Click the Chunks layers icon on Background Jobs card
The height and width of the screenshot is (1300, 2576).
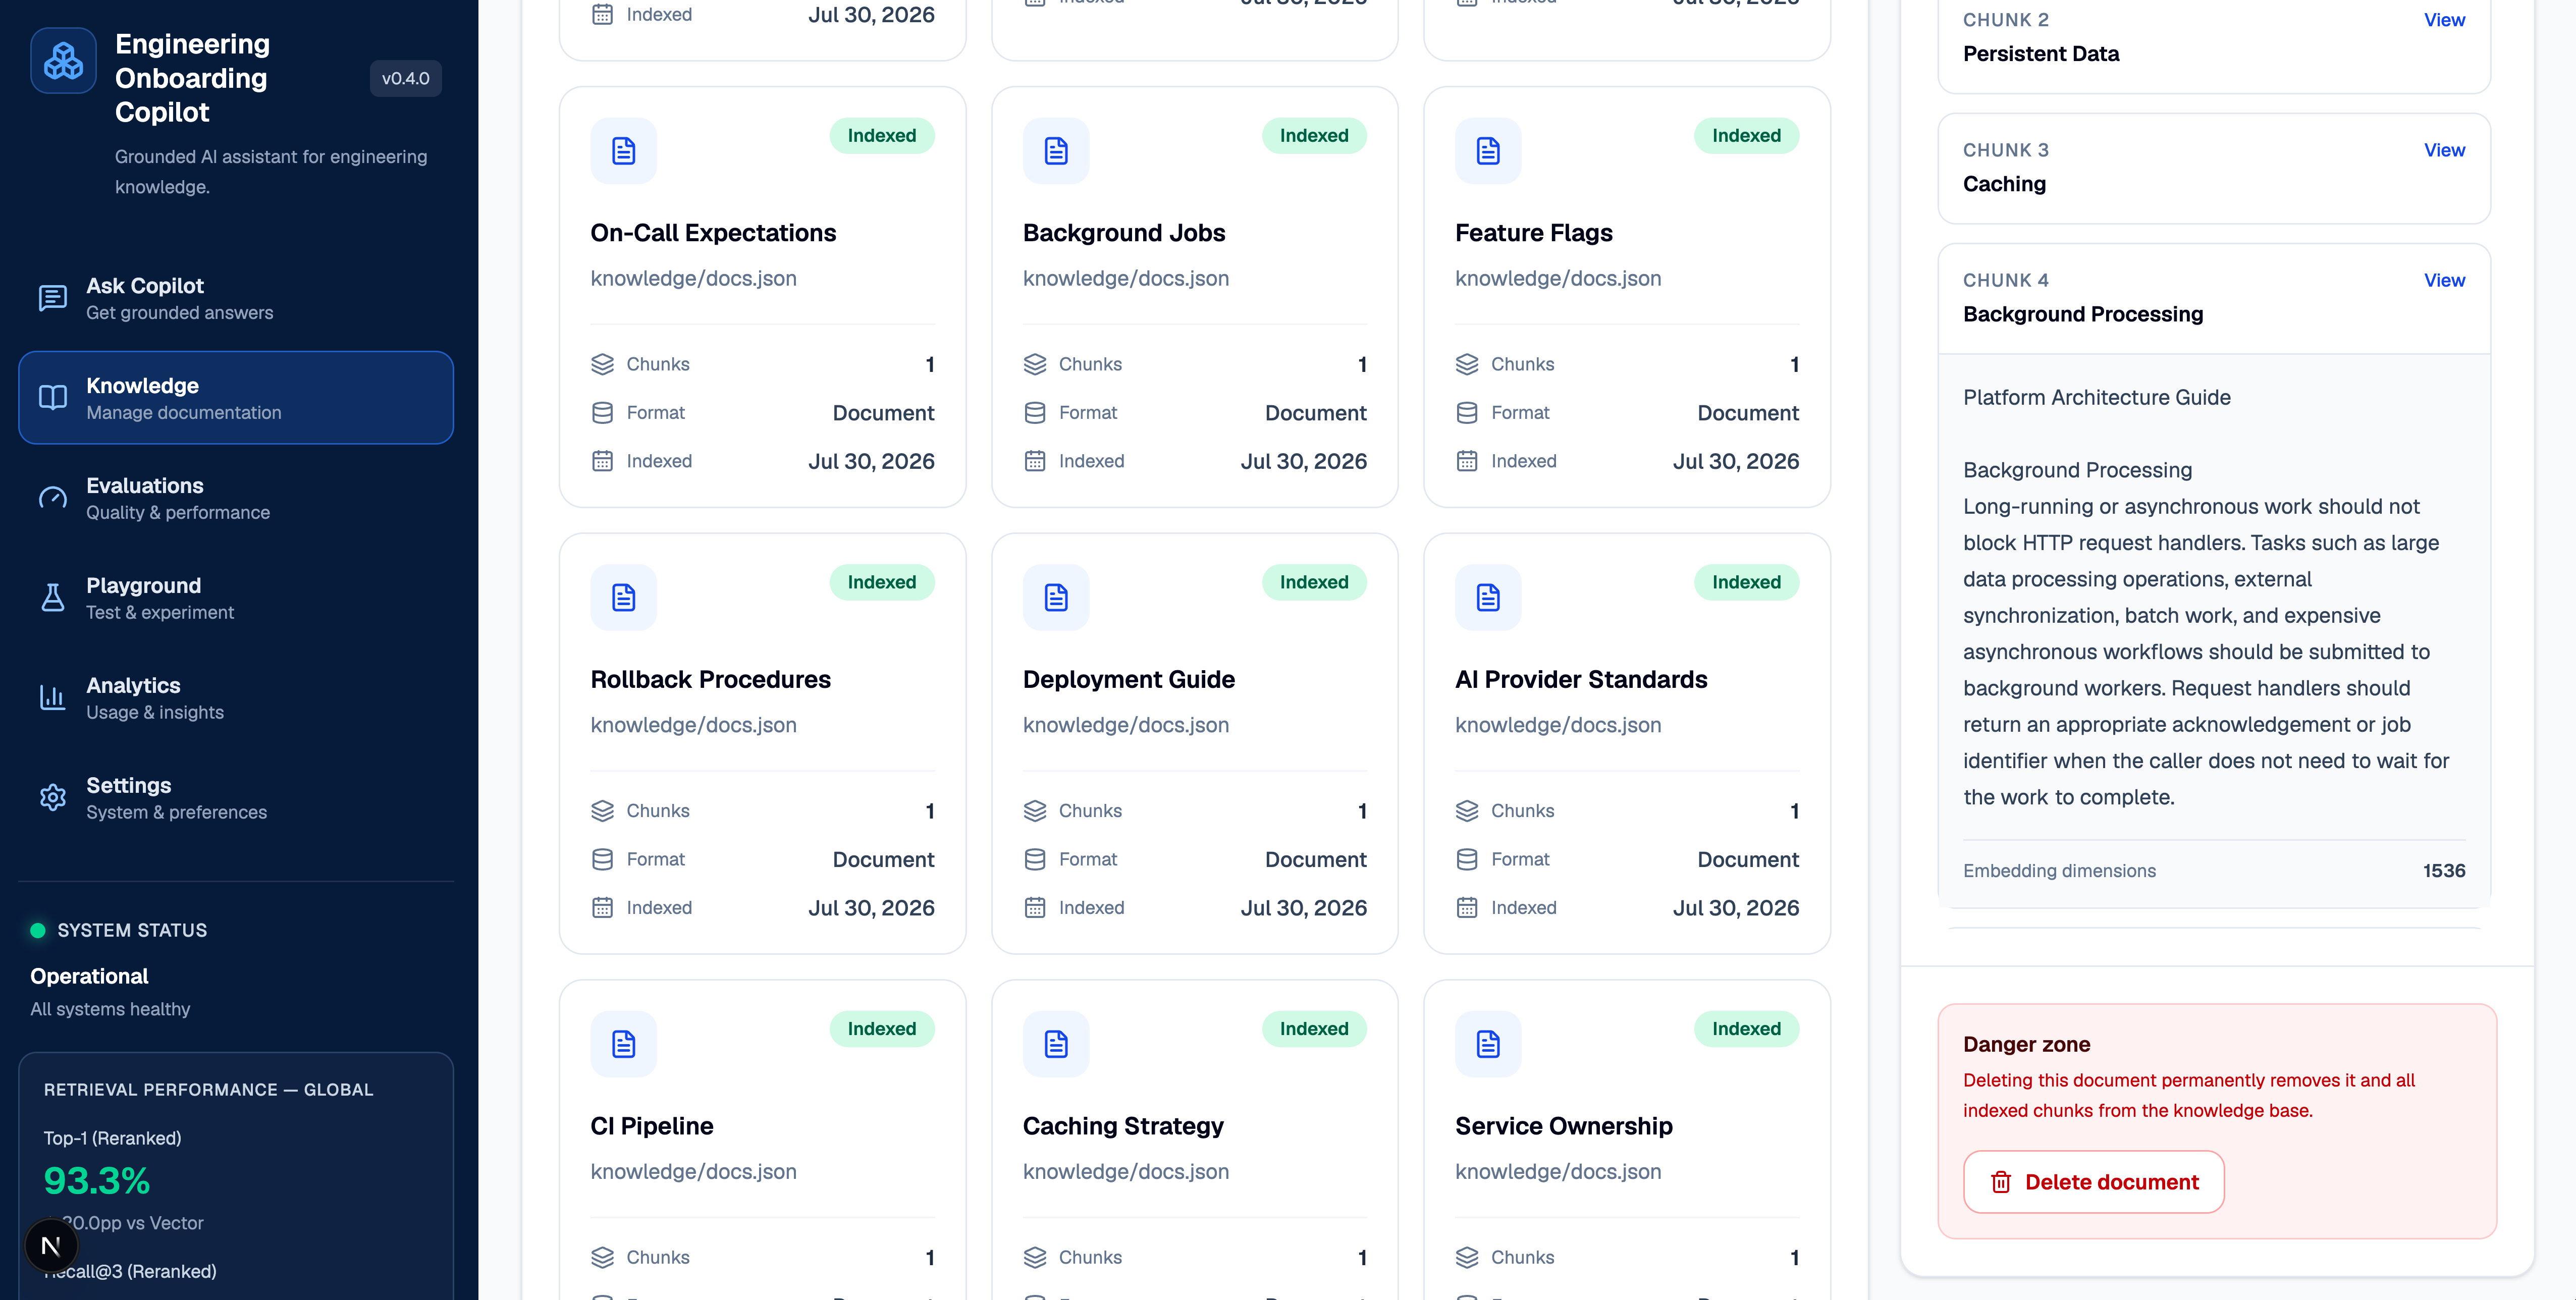(x=1035, y=364)
